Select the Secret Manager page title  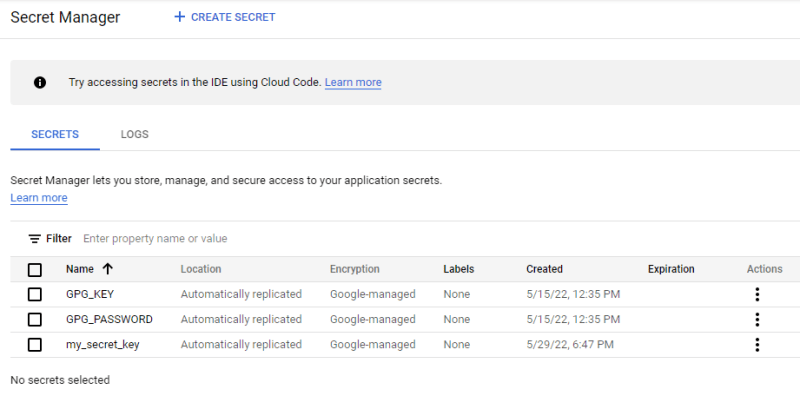click(65, 17)
